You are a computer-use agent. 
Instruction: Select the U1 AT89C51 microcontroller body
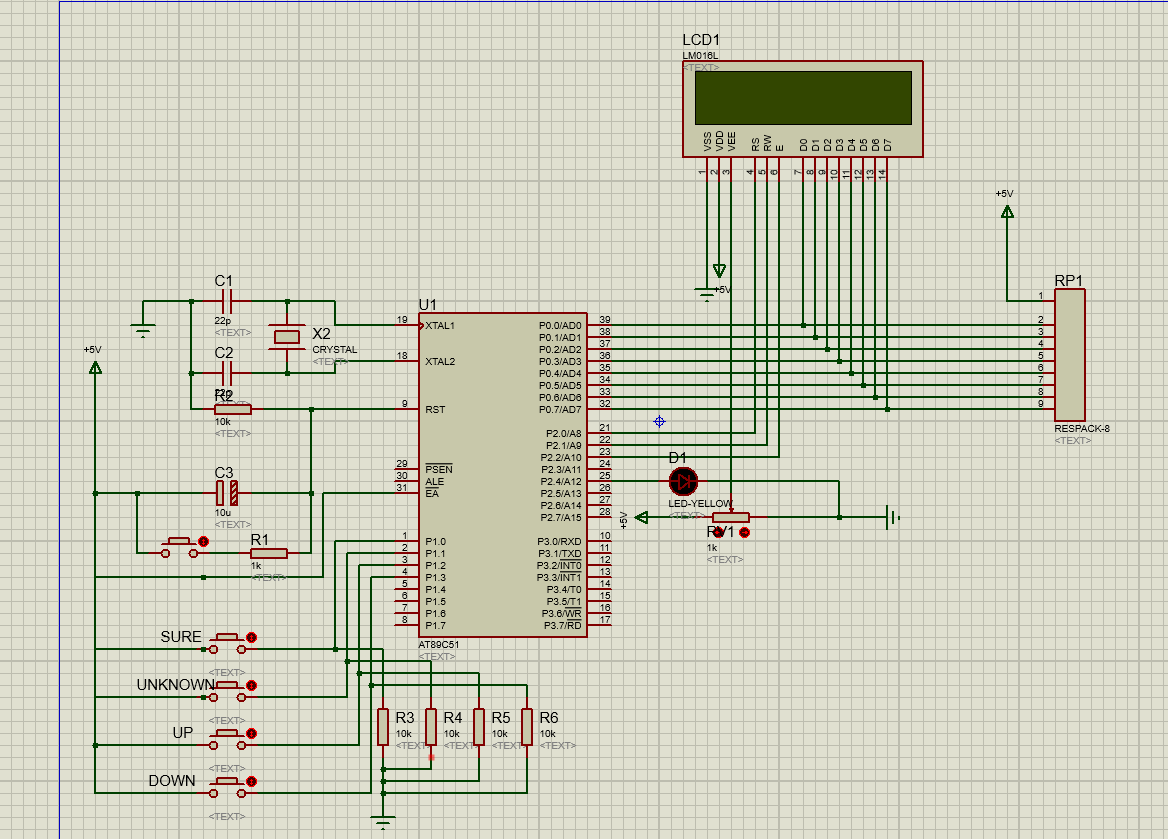click(x=503, y=475)
